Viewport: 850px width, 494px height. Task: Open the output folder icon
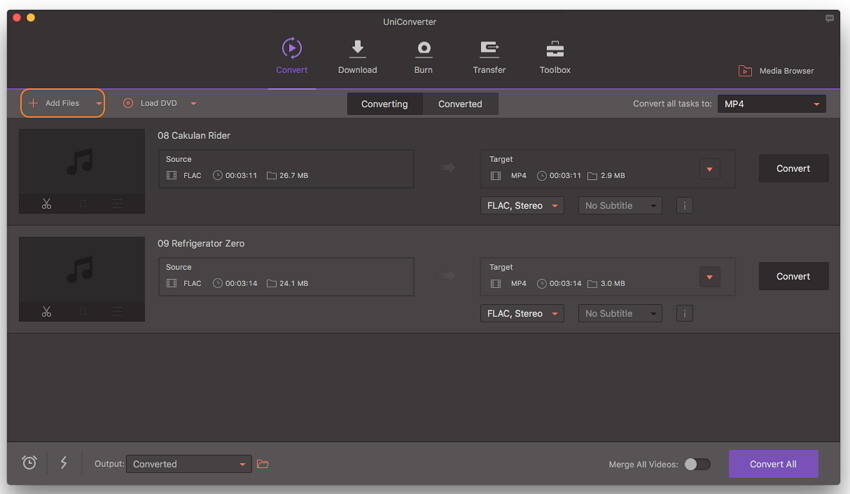pos(263,464)
